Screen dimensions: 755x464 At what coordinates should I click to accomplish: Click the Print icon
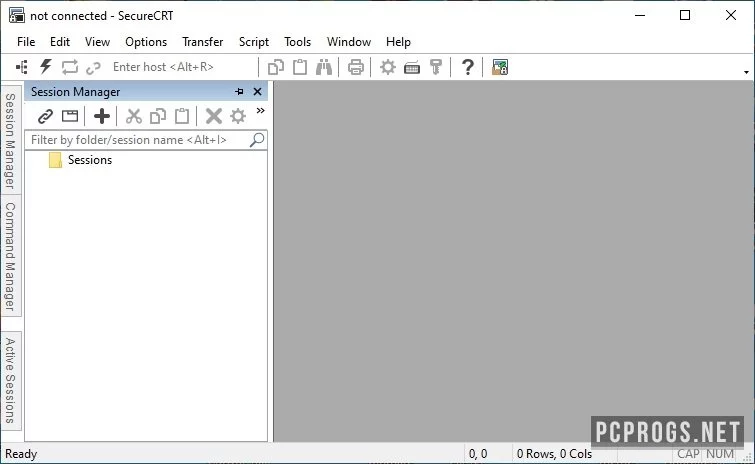pyautogui.click(x=356, y=67)
